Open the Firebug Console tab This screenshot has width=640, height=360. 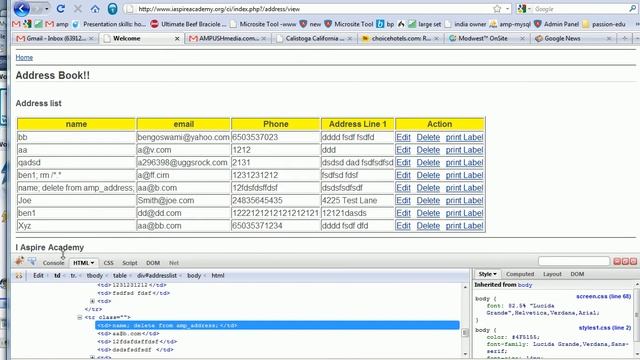53,263
